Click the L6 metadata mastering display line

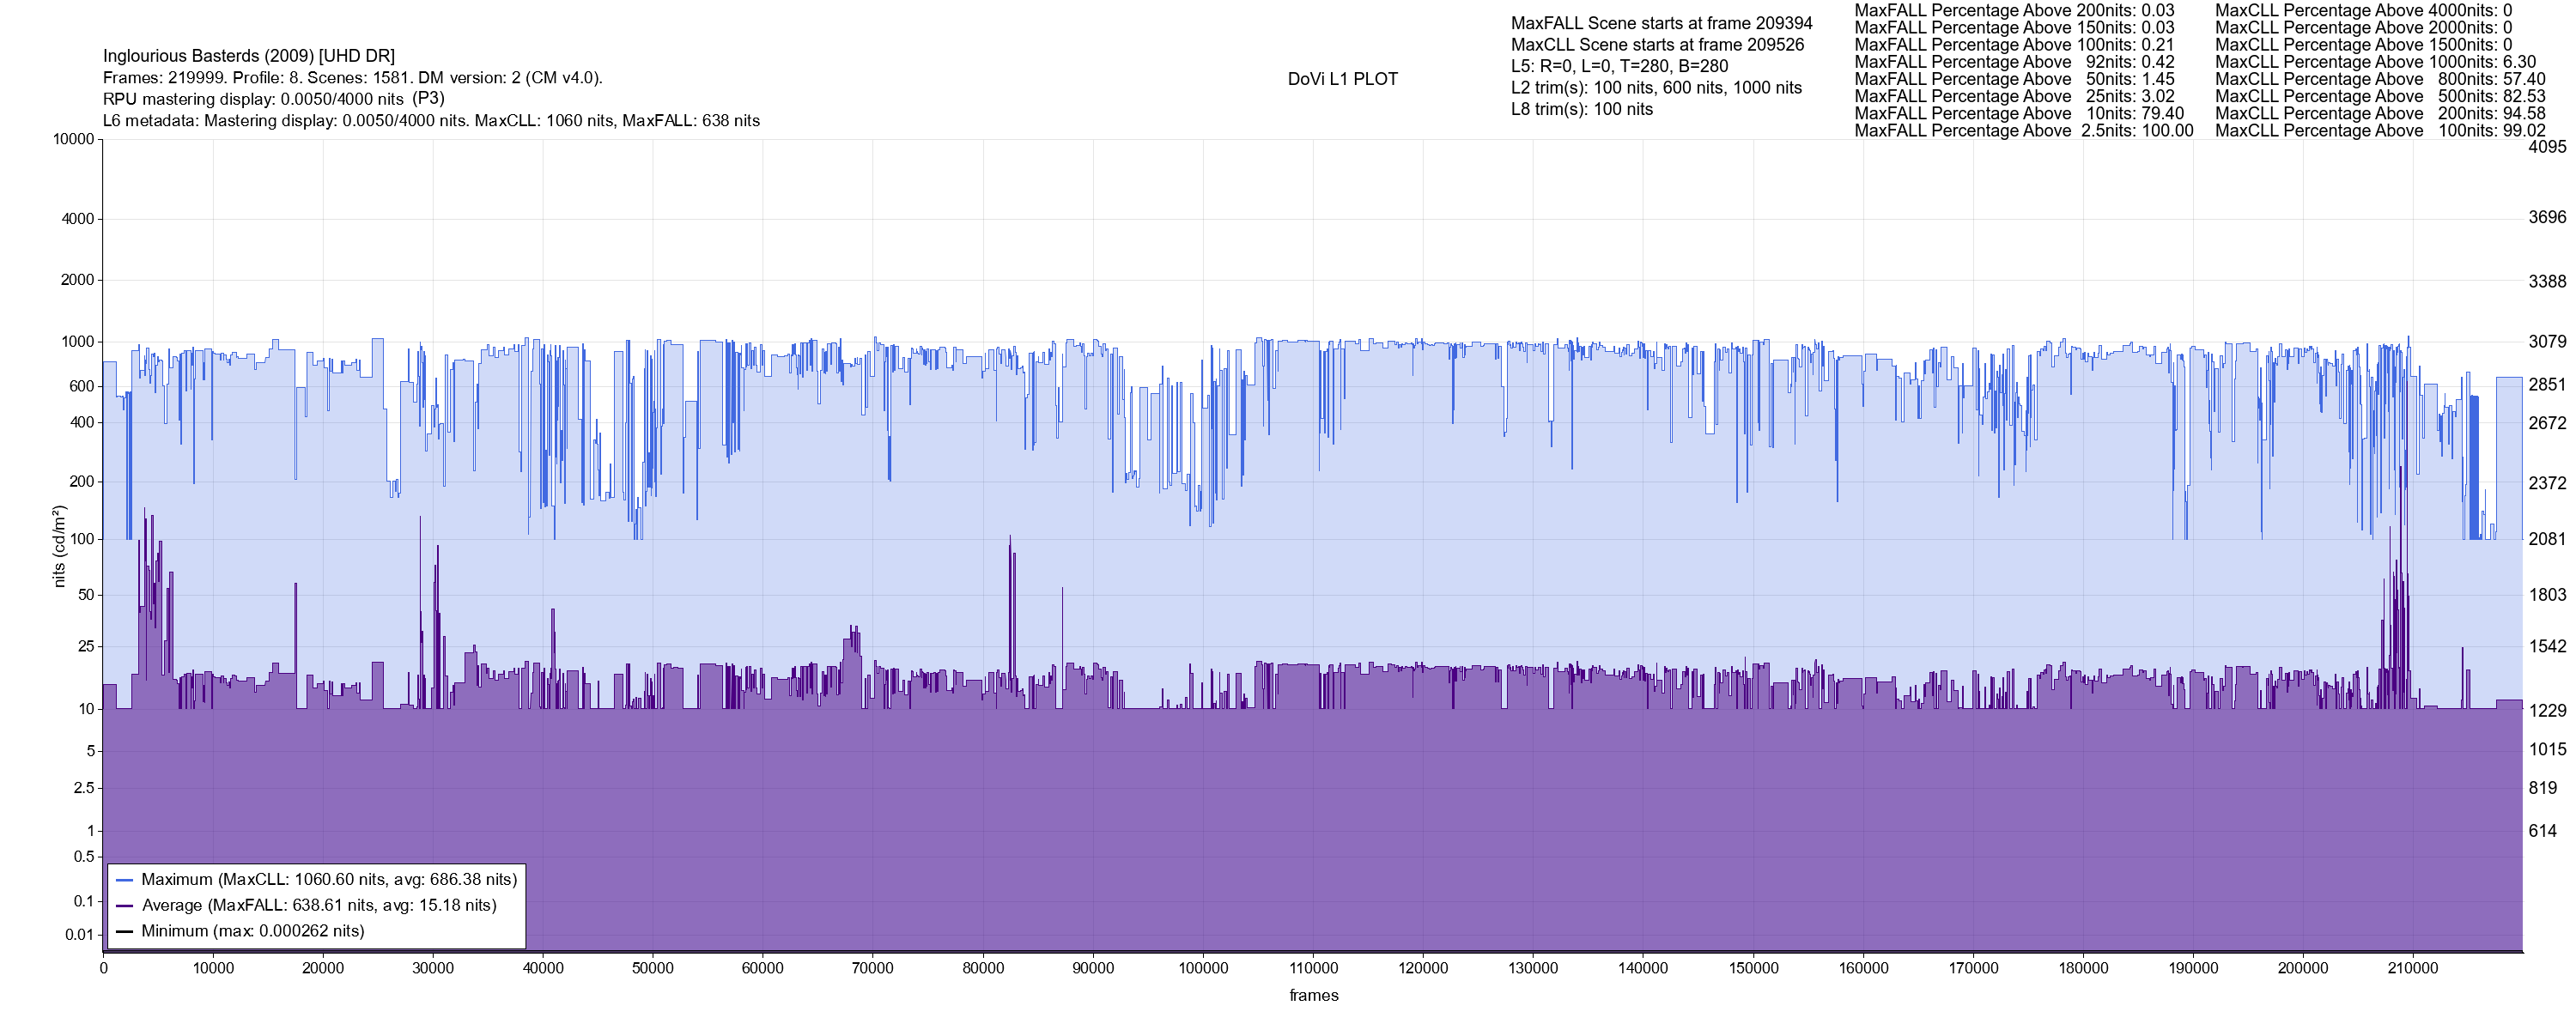click(x=431, y=121)
